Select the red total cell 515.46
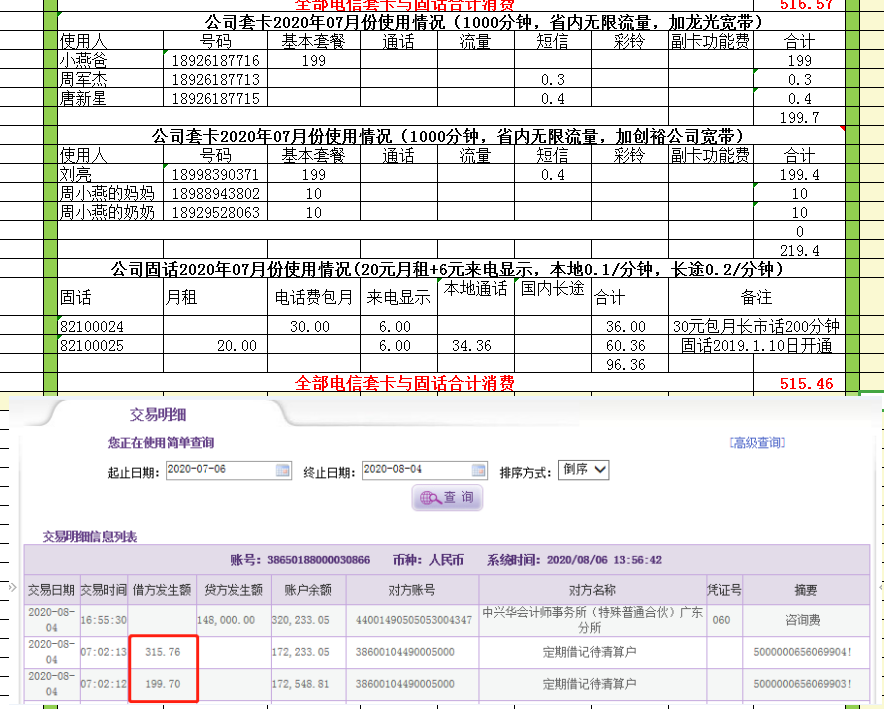 (806, 383)
